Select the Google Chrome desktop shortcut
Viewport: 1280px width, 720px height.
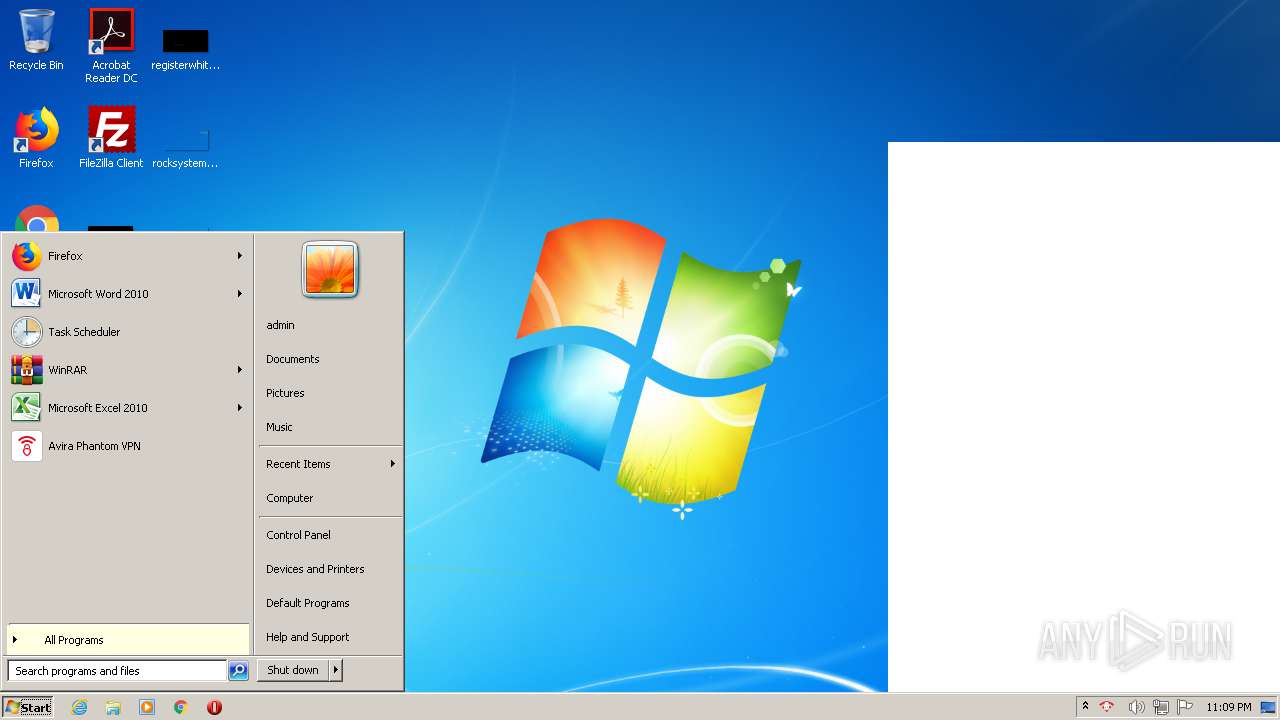point(37,220)
